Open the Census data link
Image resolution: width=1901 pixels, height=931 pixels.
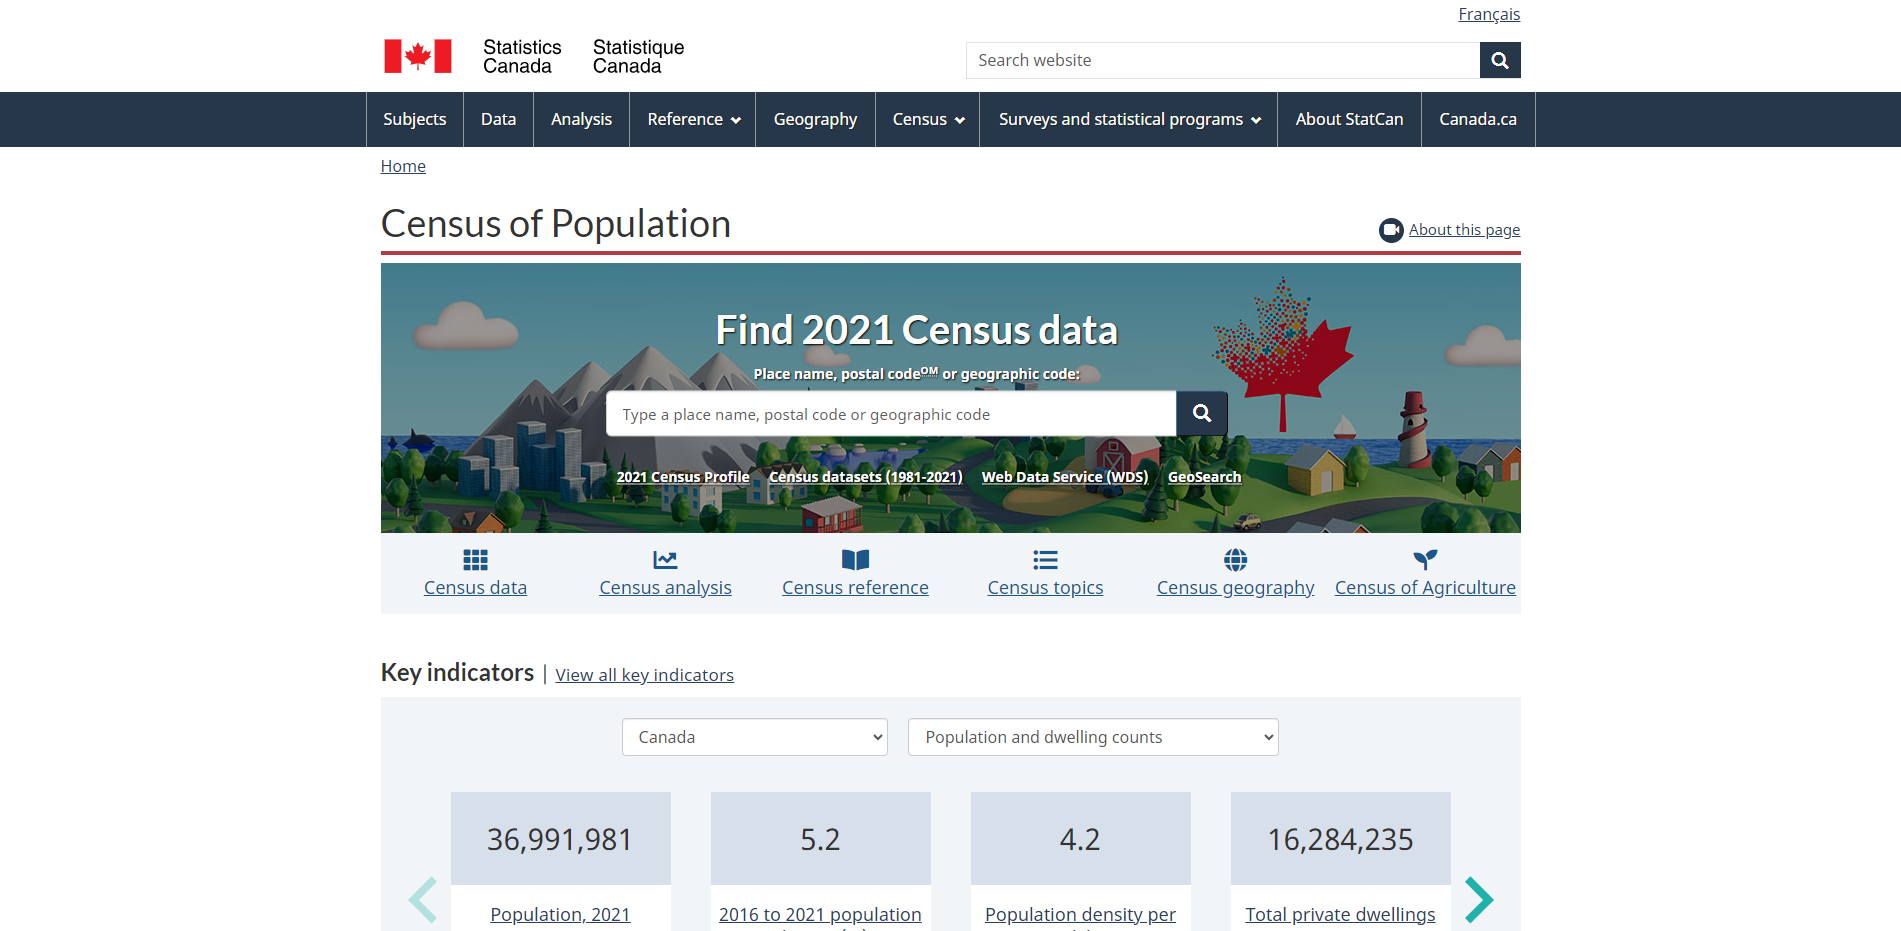476,588
